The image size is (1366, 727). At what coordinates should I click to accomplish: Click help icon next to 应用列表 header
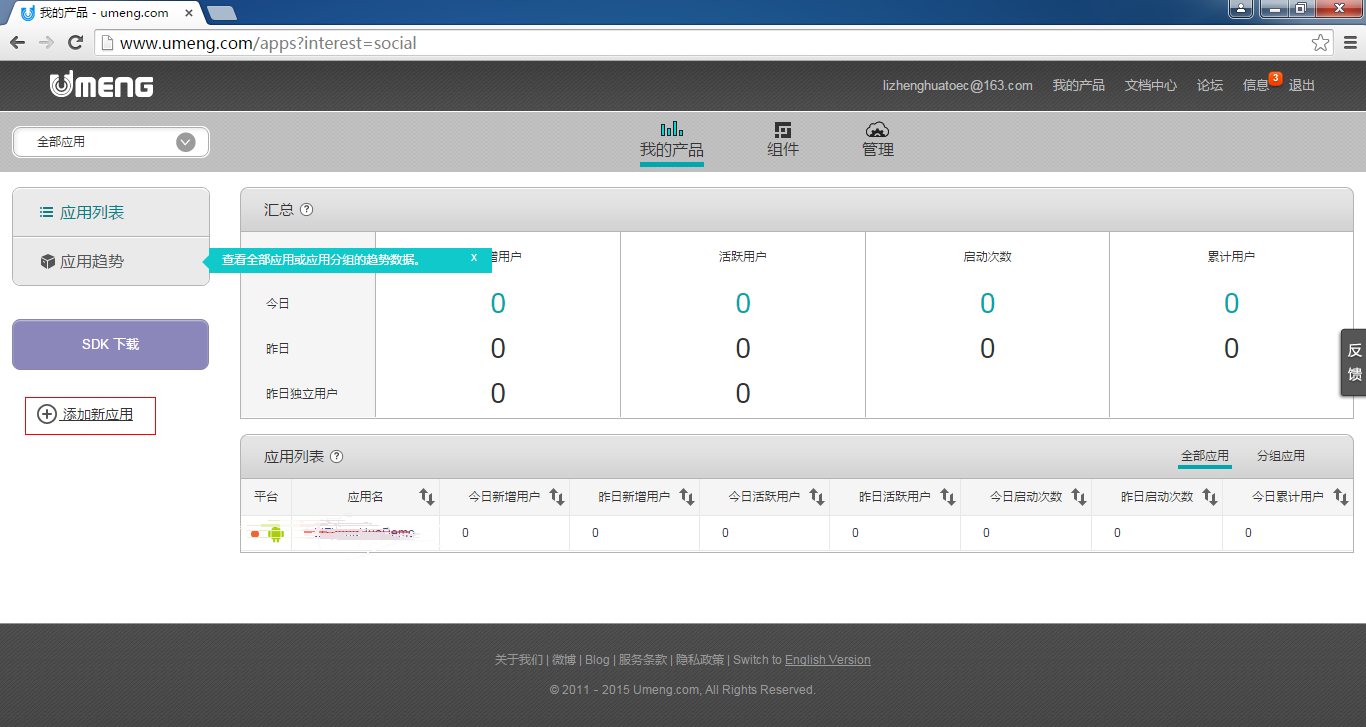pos(337,457)
